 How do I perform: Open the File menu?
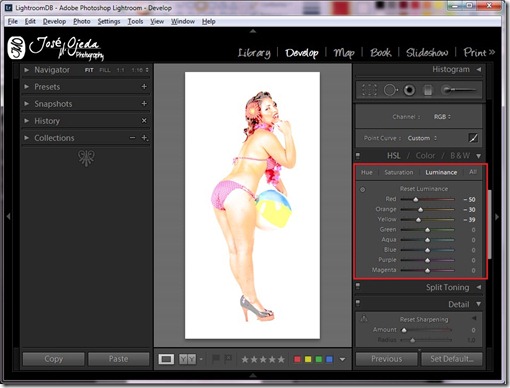[x=13, y=21]
